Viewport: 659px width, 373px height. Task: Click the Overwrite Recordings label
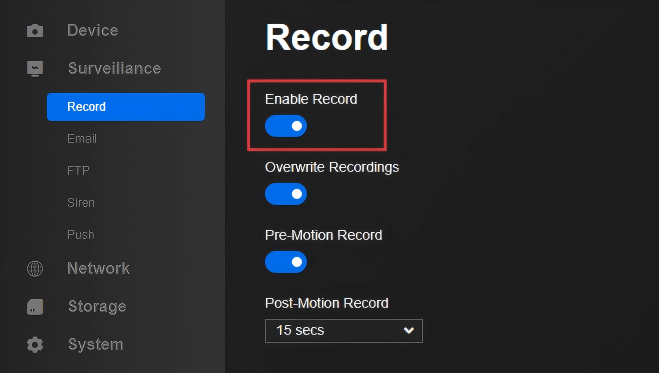coord(332,167)
